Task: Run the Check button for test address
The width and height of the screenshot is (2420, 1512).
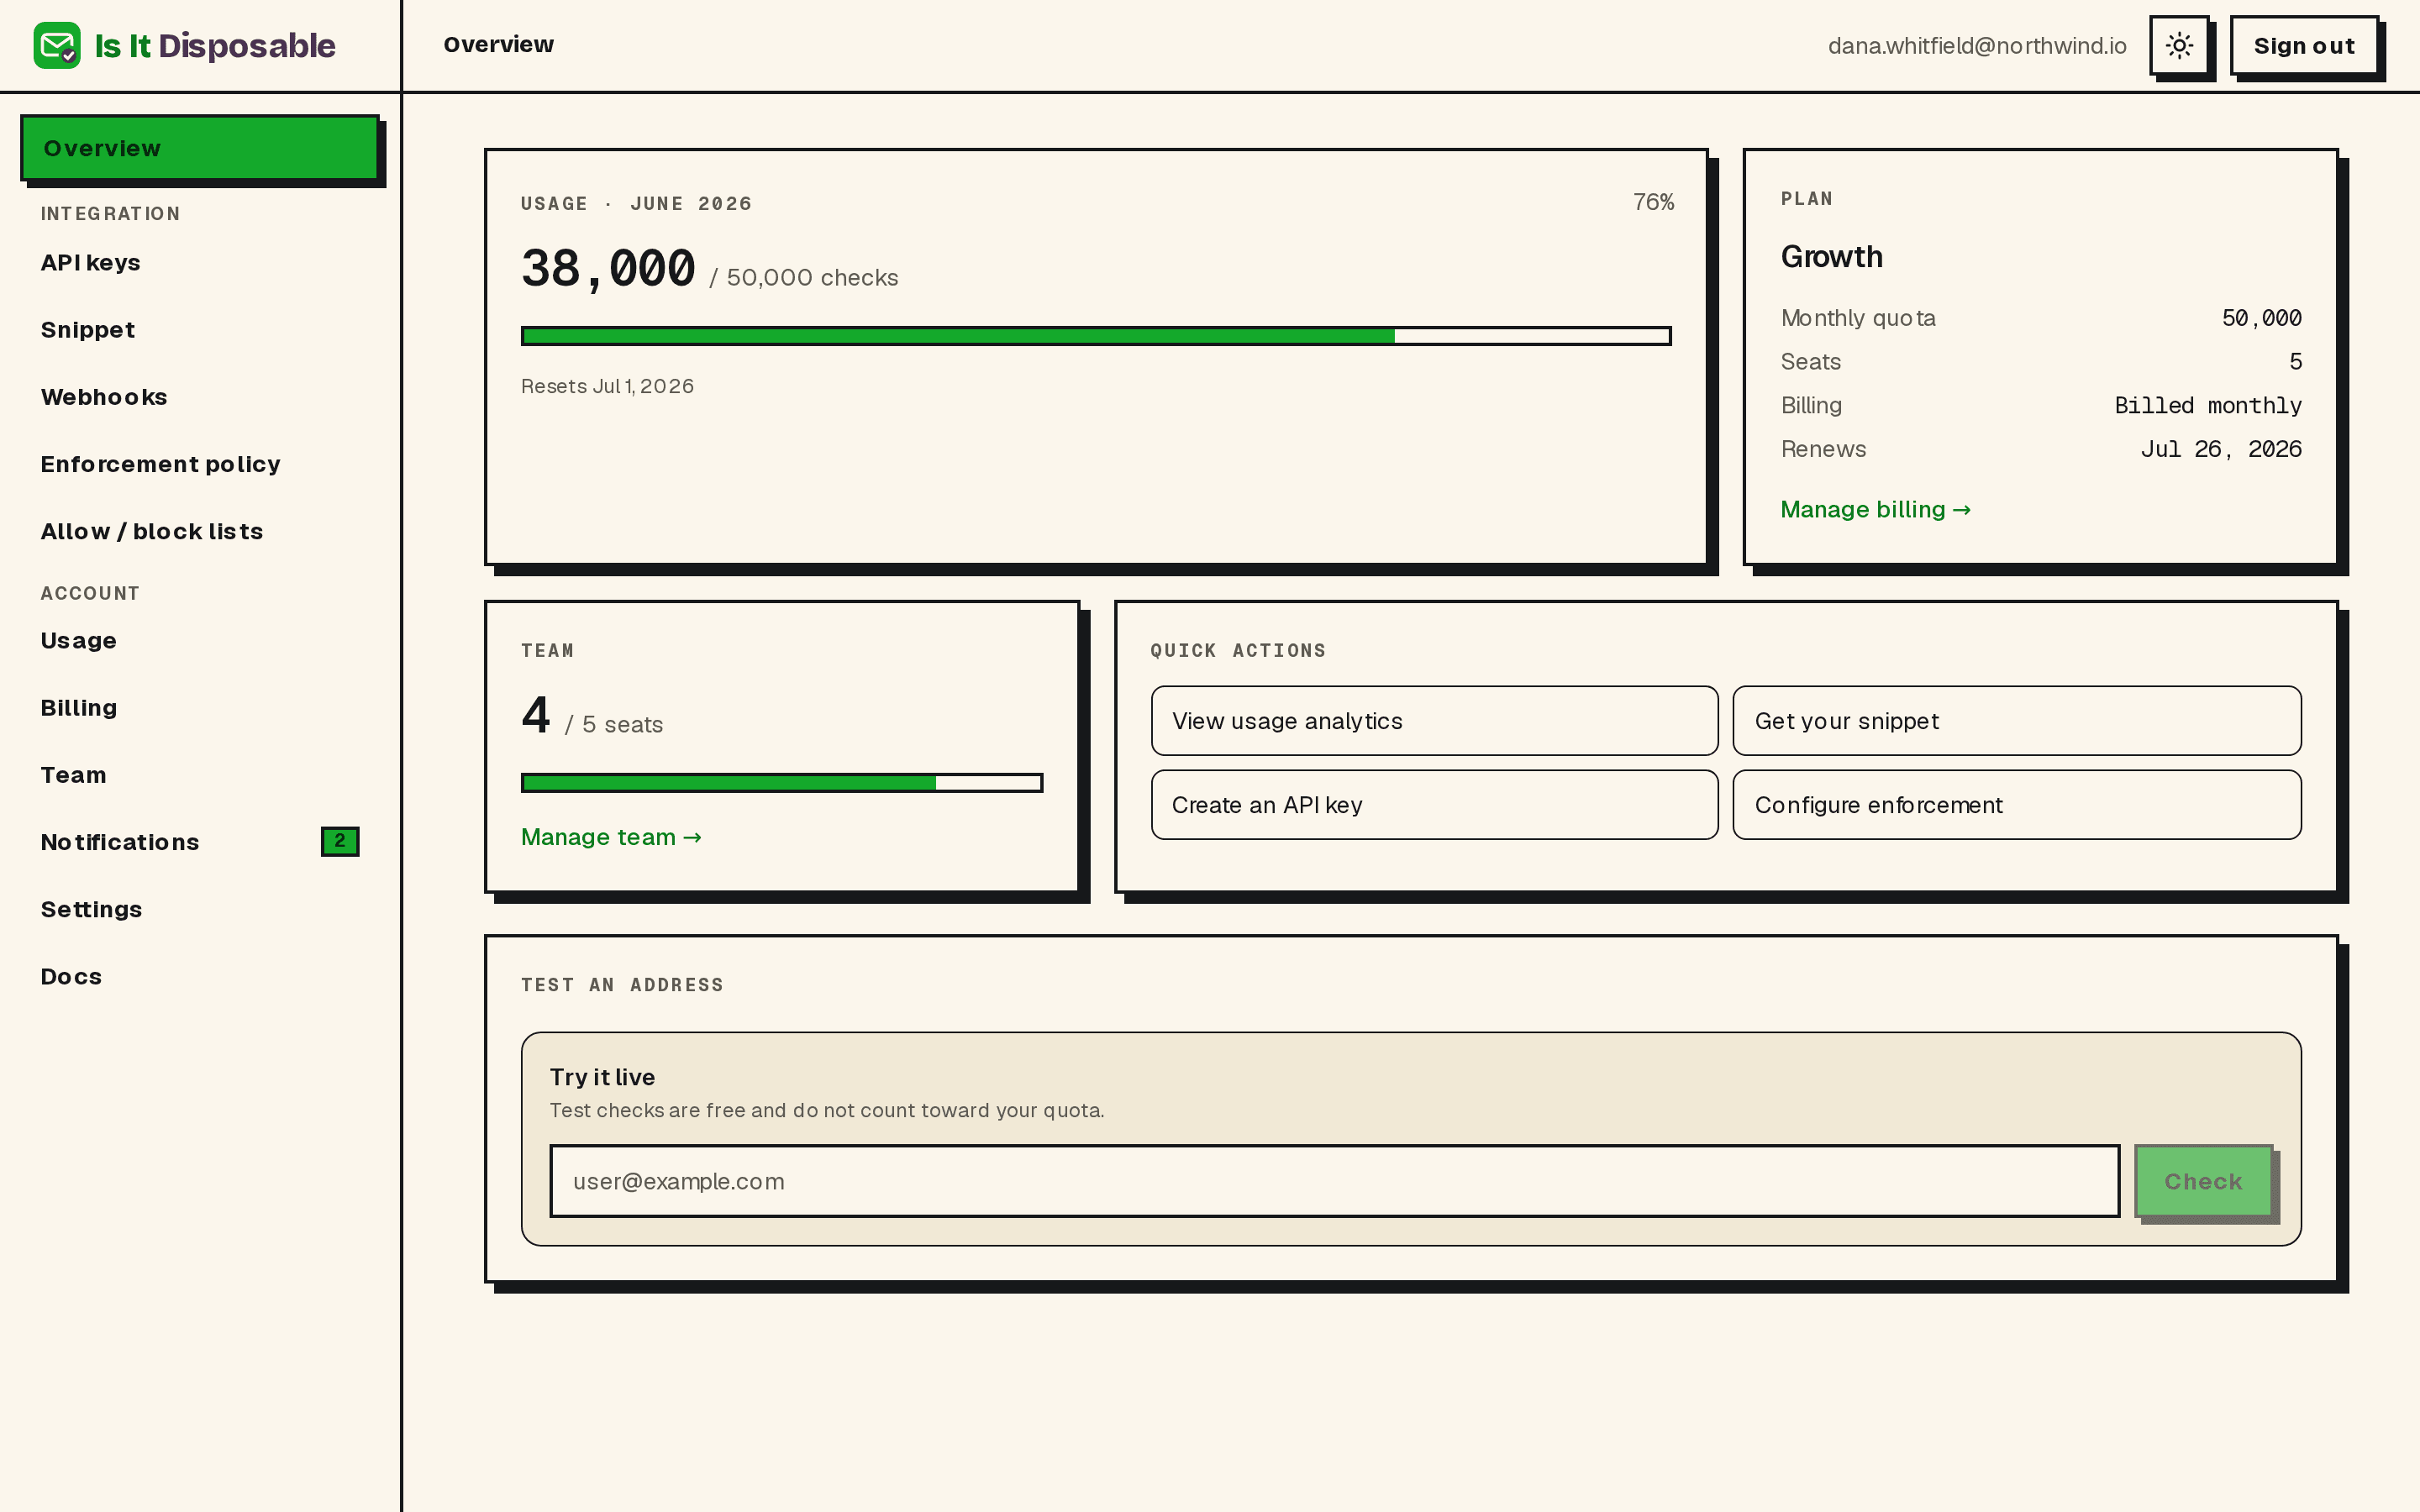Action: (2203, 1181)
